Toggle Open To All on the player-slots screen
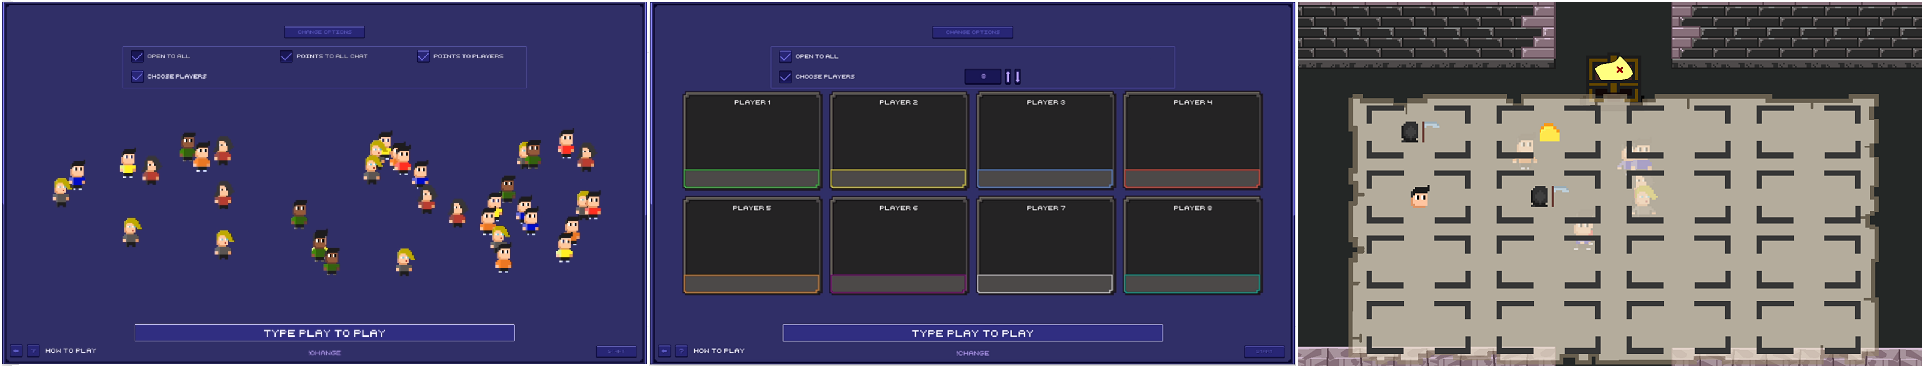 [785, 56]
